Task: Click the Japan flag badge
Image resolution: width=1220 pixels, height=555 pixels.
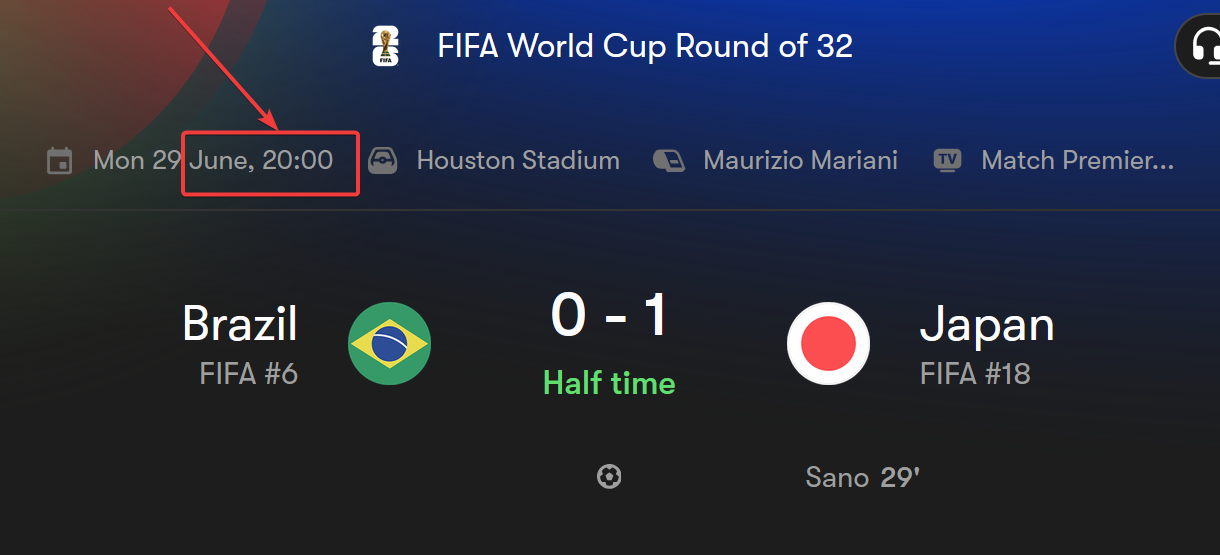Action: pos(828,344)
